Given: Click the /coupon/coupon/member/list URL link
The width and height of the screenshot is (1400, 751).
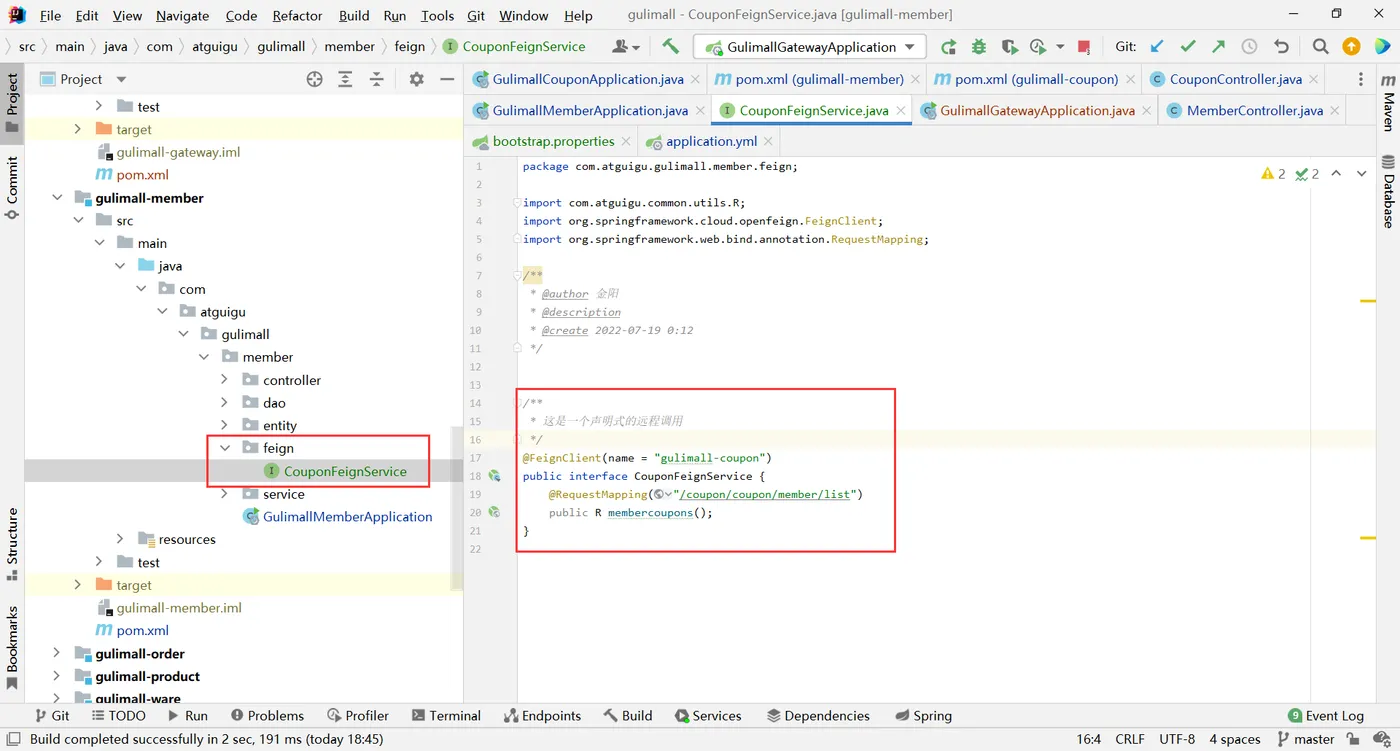Looking at the screenshot, I should pyautogui.click(x=765, y=494).
